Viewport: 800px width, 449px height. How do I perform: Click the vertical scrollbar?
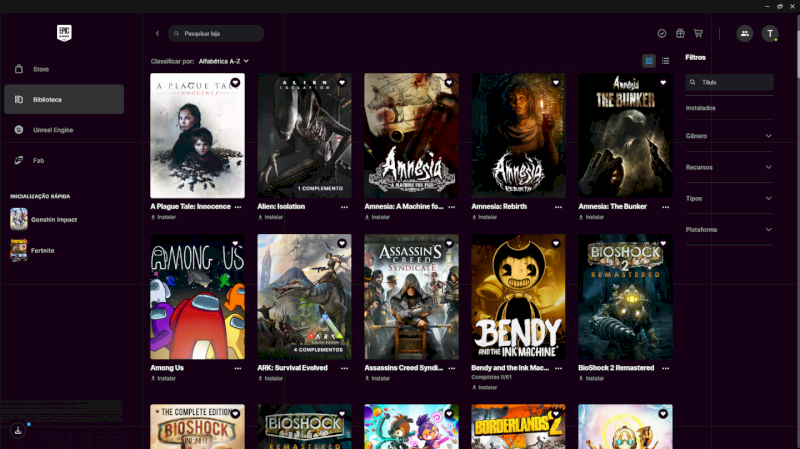pos(797,46)
